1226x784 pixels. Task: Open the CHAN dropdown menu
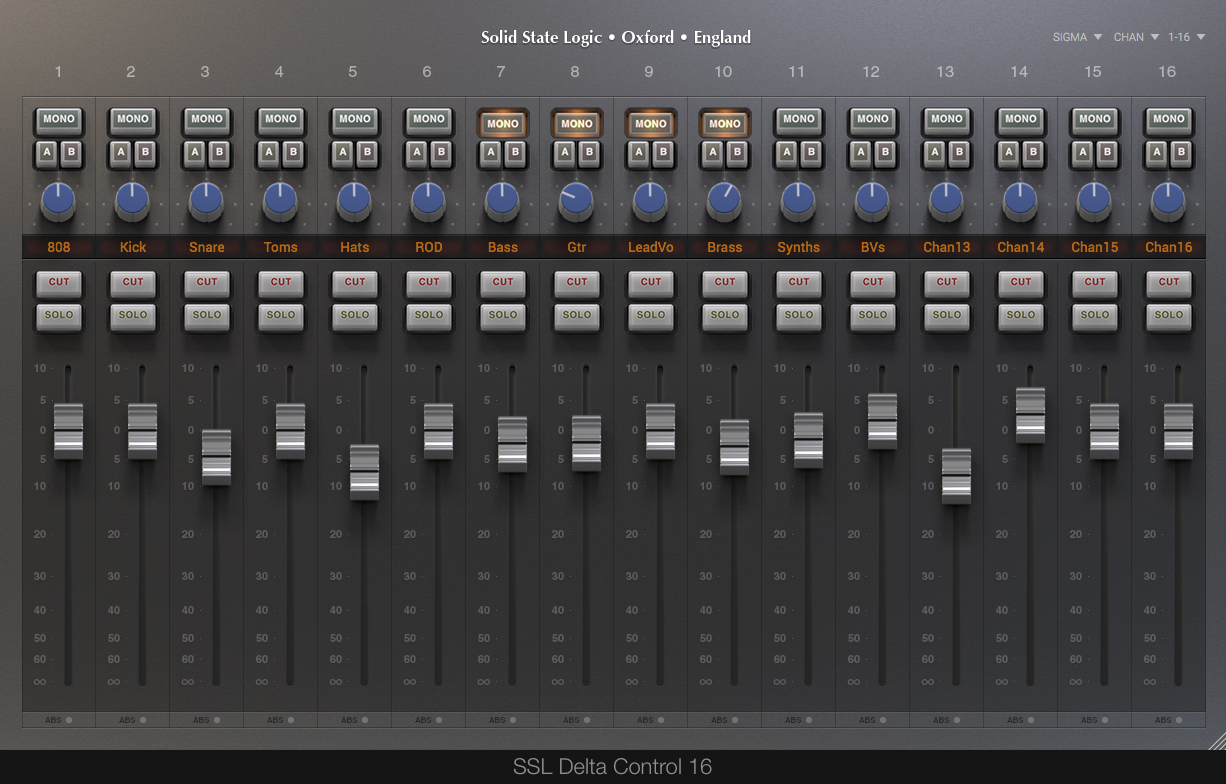click(1136, 37)
